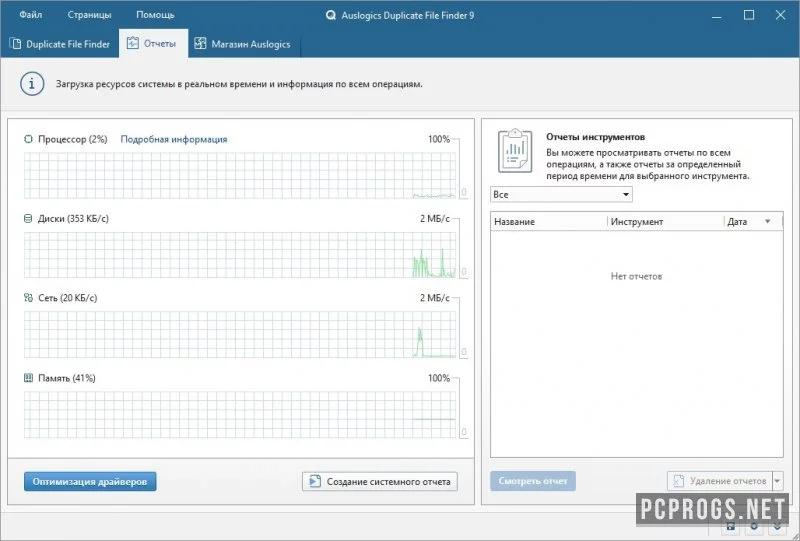Click the 'Сеть (20 КБ/с)' label

point(67,298)
